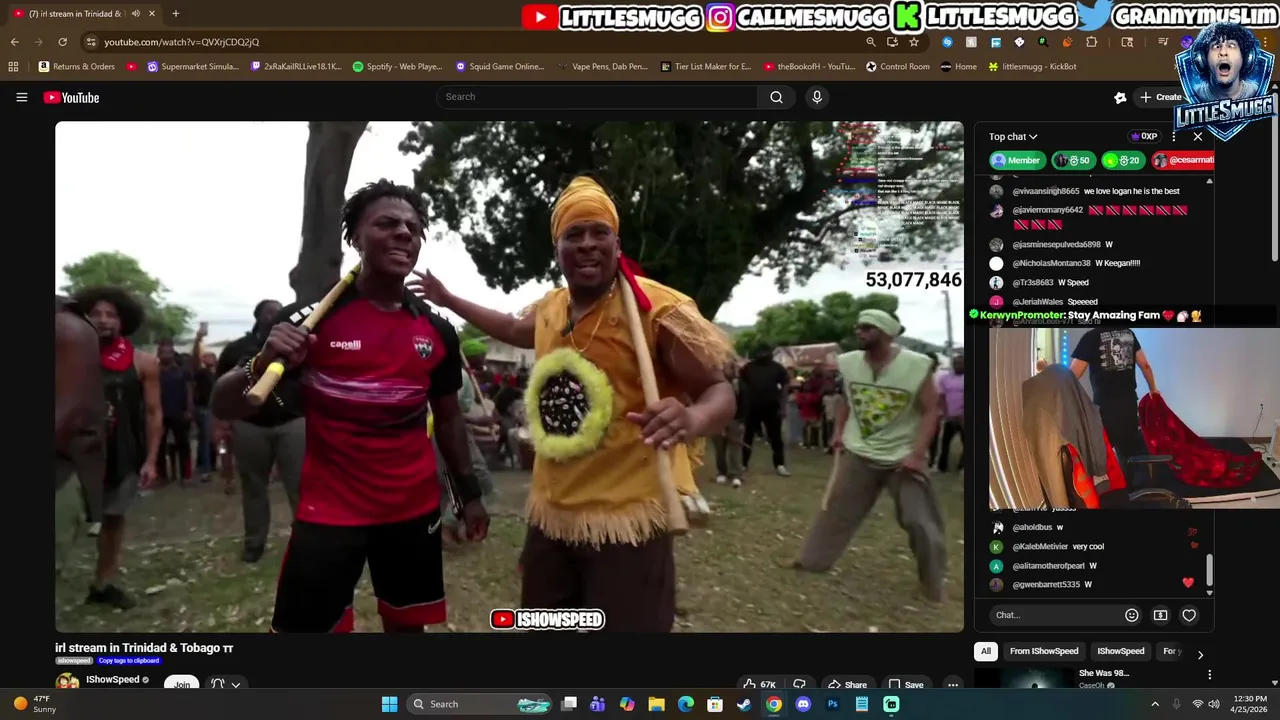
Task: Open the @cesarmati red Super Chat chip
Action: coord(1183,160)
